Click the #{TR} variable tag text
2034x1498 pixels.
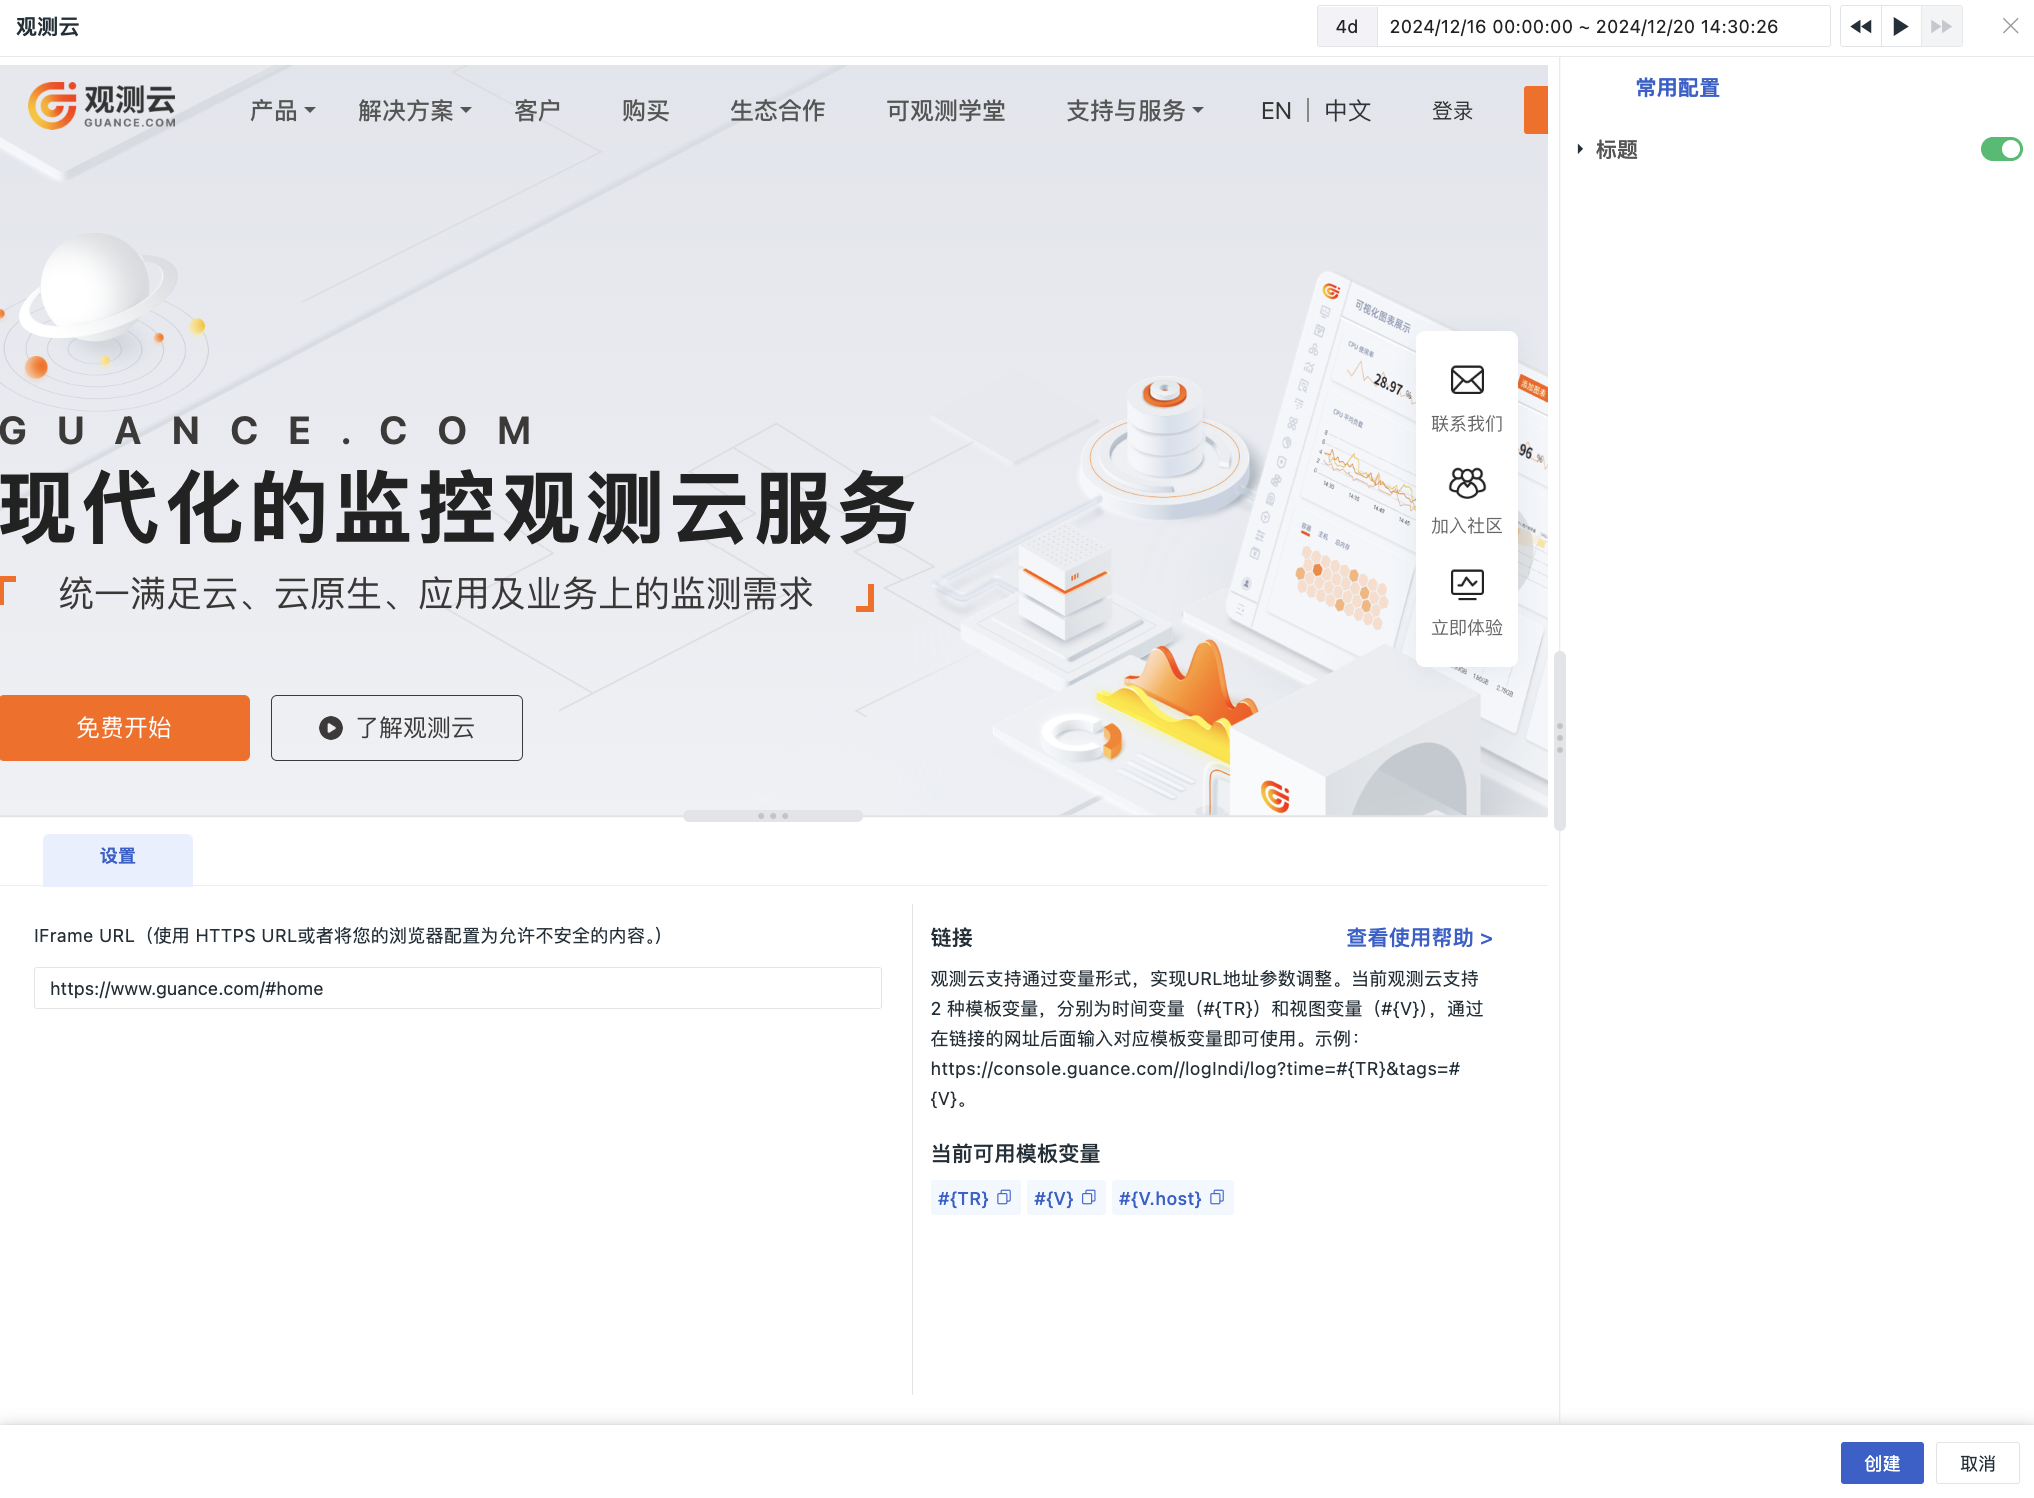coord(963,1198)
